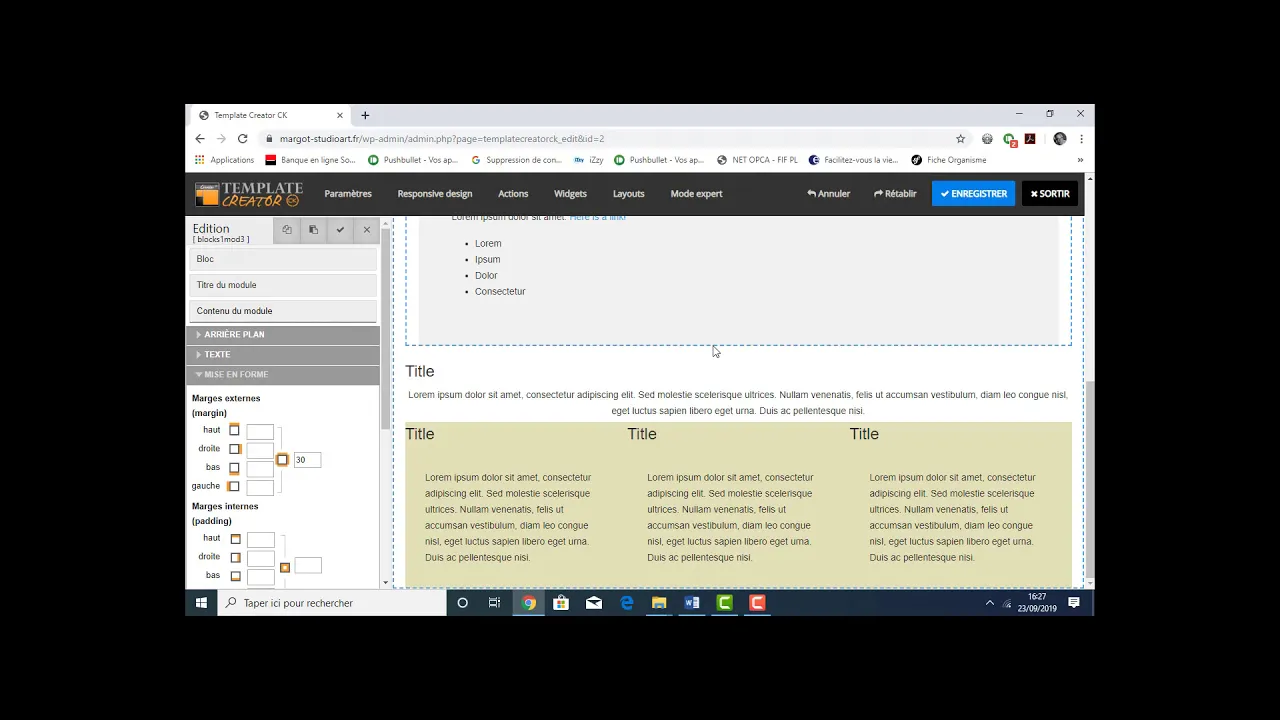Save with the ENREGISTRER button
Image resolution: width=1280 pixels, height=720 pixels.
tap(973, 194)
